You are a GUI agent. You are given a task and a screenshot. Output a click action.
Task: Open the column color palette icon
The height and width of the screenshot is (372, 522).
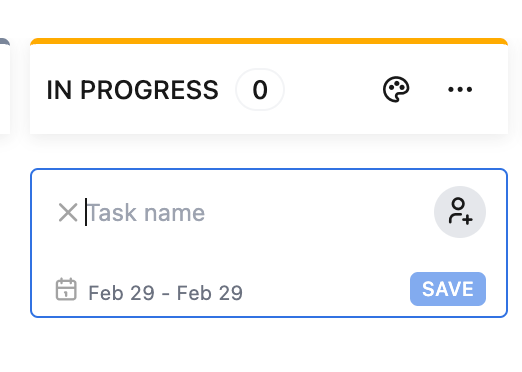pyautogui.click(x=396, y=89)
